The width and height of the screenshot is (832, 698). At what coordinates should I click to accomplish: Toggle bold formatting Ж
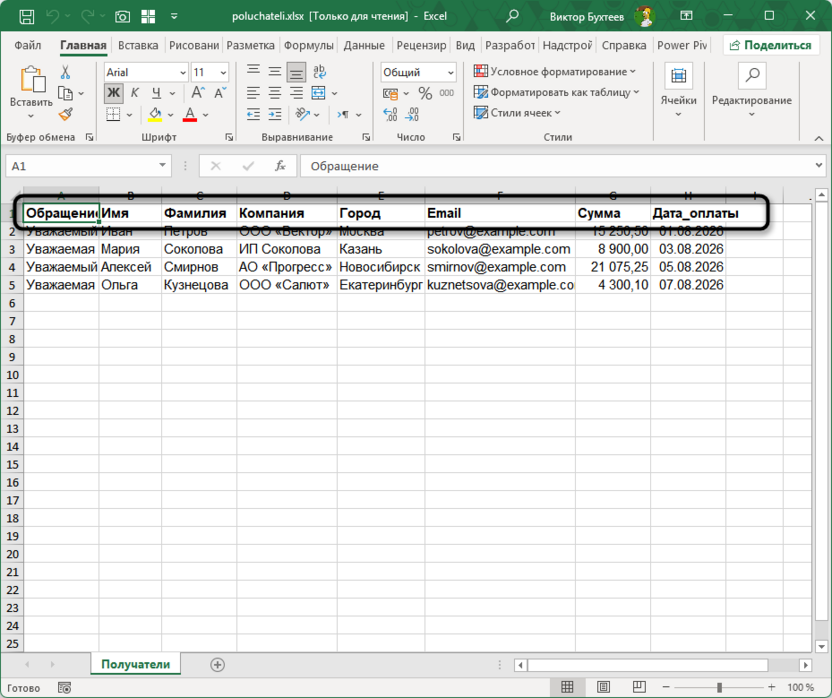[114, 93]
